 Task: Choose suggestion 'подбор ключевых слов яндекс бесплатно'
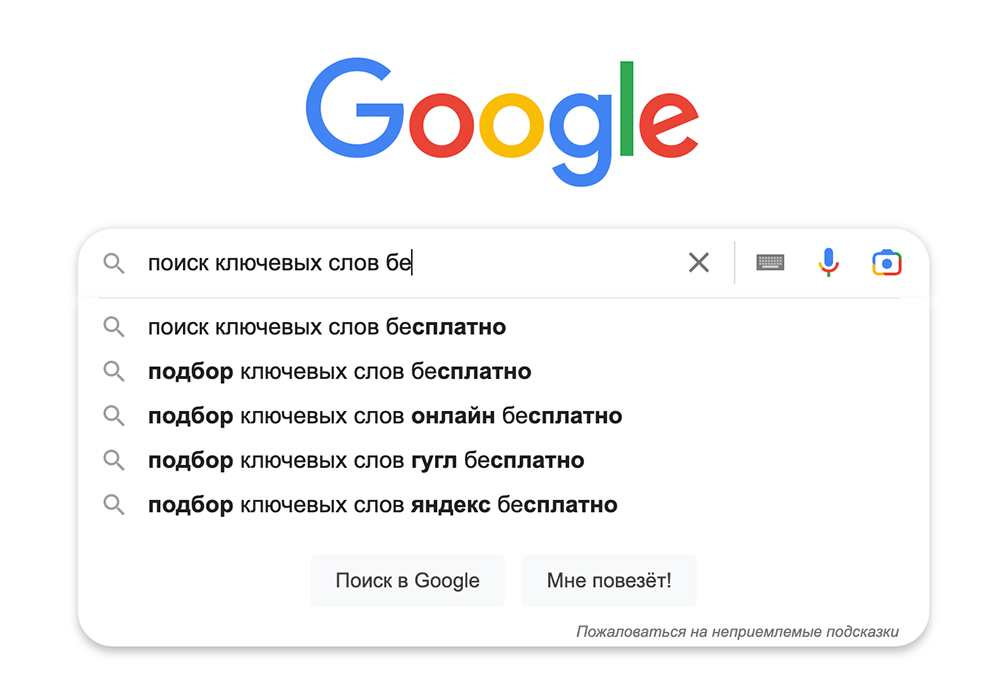[x=382, y=505]
